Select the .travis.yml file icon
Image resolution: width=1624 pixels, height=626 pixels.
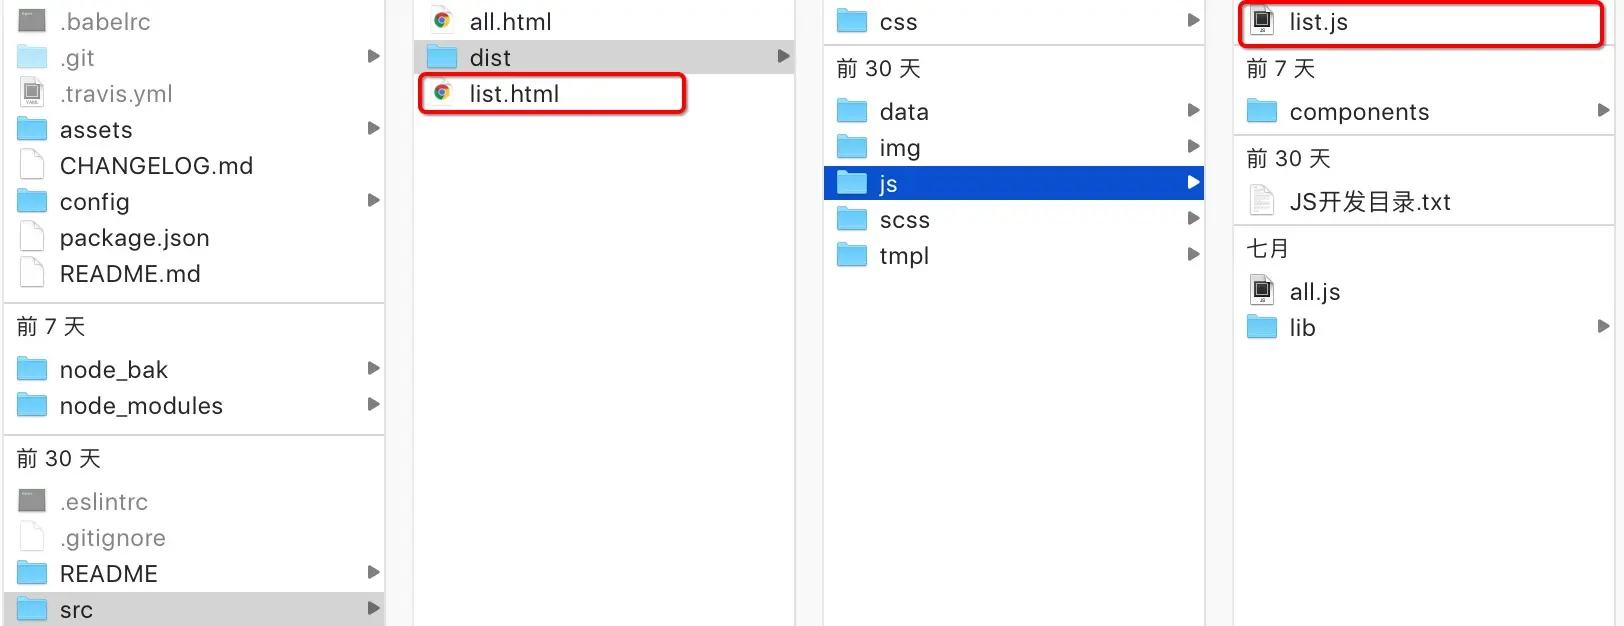coord(32,93)
